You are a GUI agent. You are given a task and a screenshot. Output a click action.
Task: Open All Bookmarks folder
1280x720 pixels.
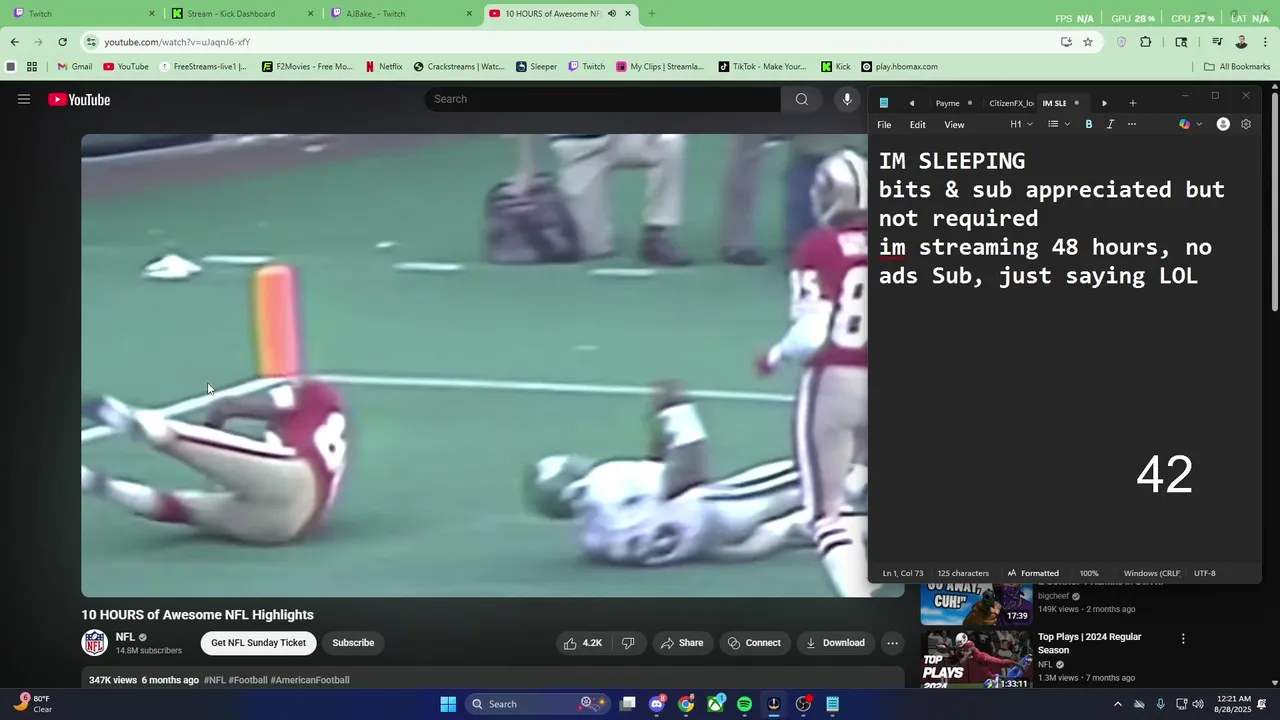pos(1236,67)
